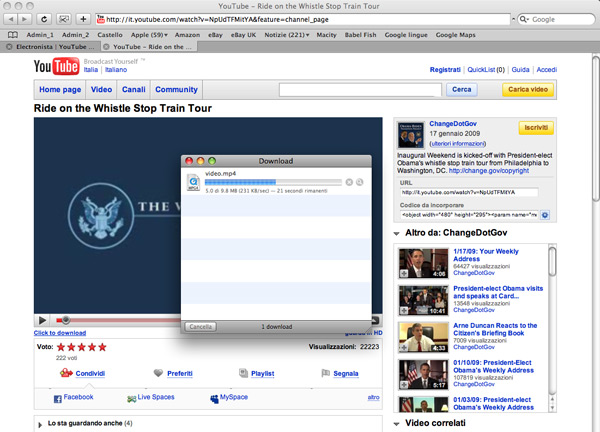The height and width of the screenshot is (432, 600).
Task: Click the ChangeDotGov channel avatar thumbnail
Action: click(411, 135)
